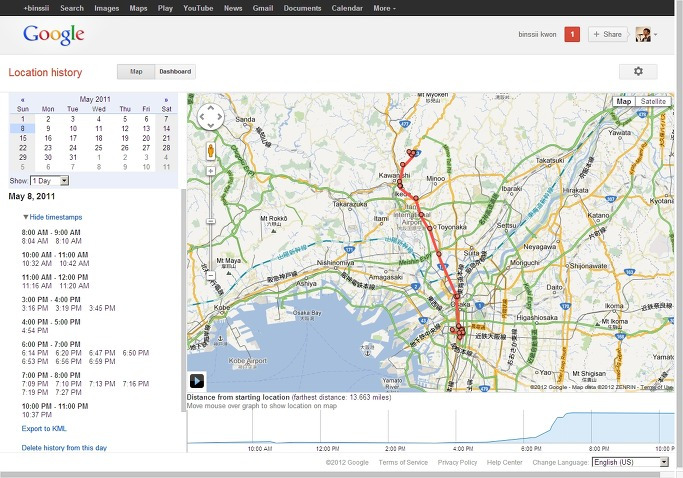Image resolution: width=683 pixels, height=478 pixels.
Task: Open Images in the top bar
Action: click(107, 8)
